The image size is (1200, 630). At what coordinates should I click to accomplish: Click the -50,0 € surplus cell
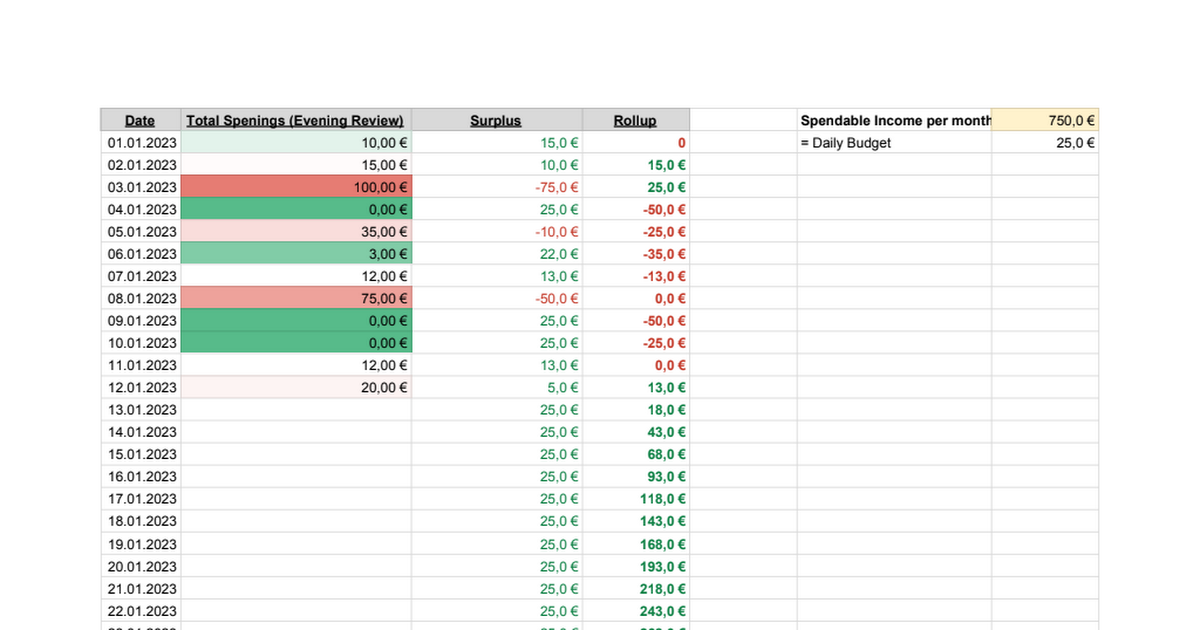pos(496,298)
